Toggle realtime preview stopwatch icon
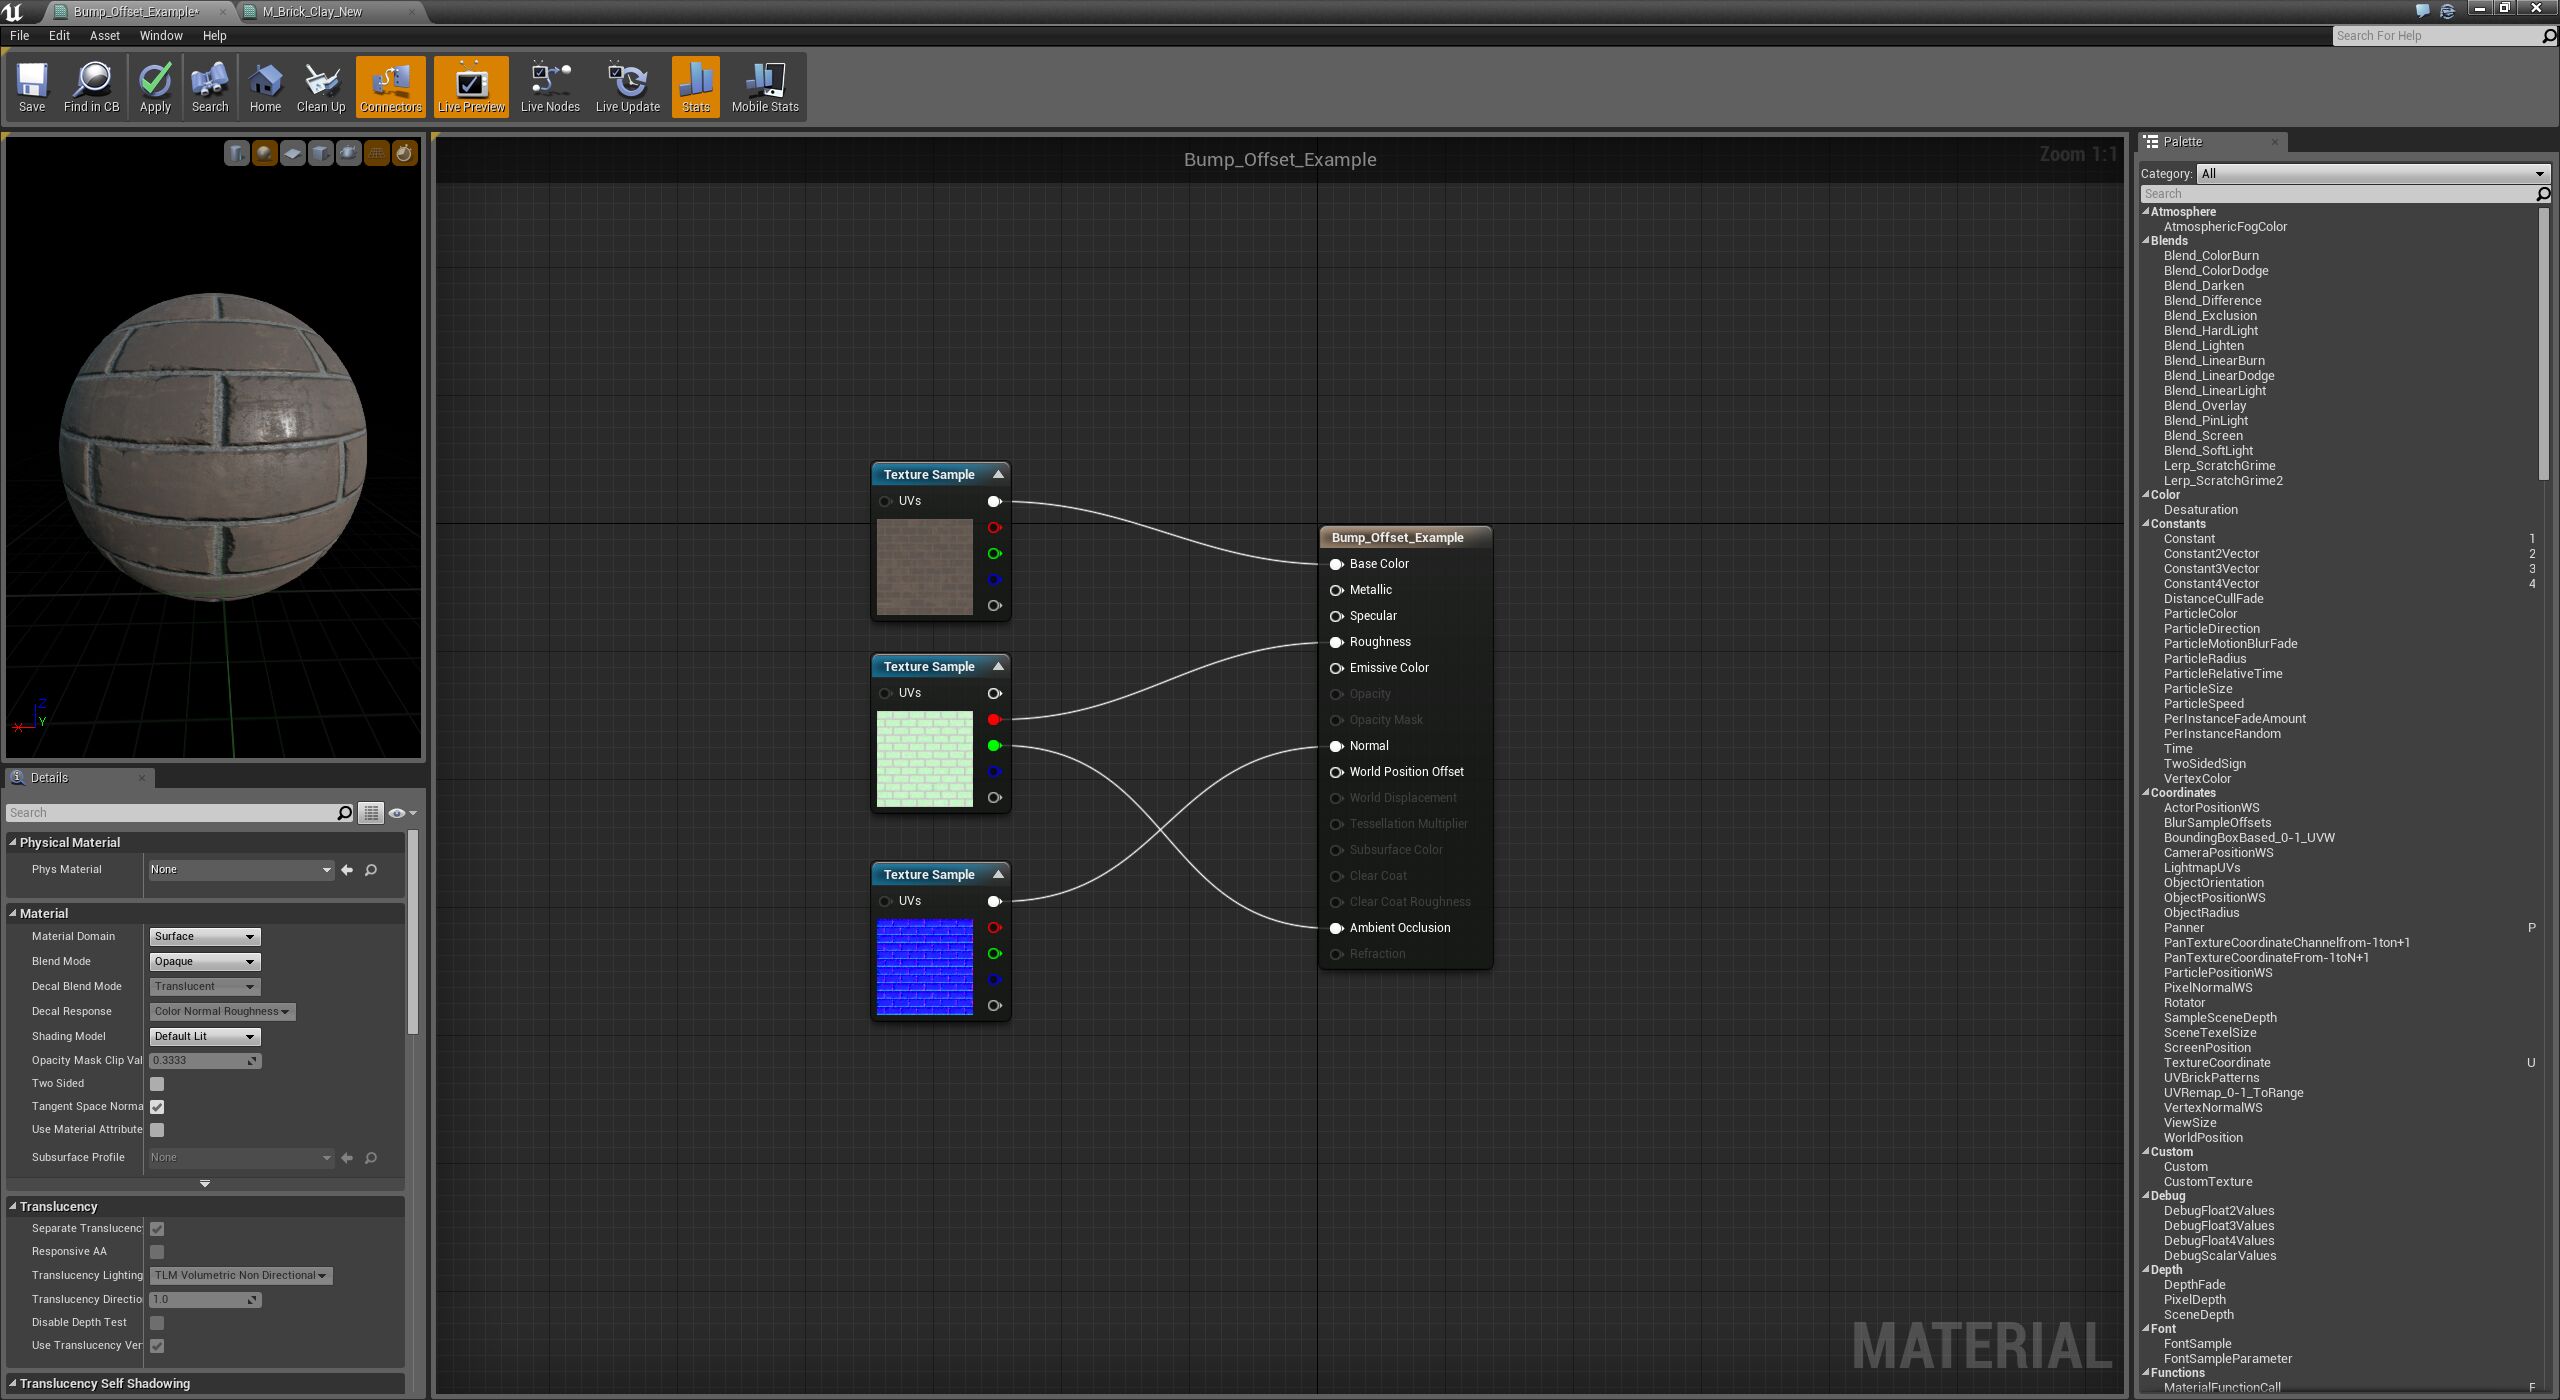This screenshot has width=2560, height=1400. 404,153
